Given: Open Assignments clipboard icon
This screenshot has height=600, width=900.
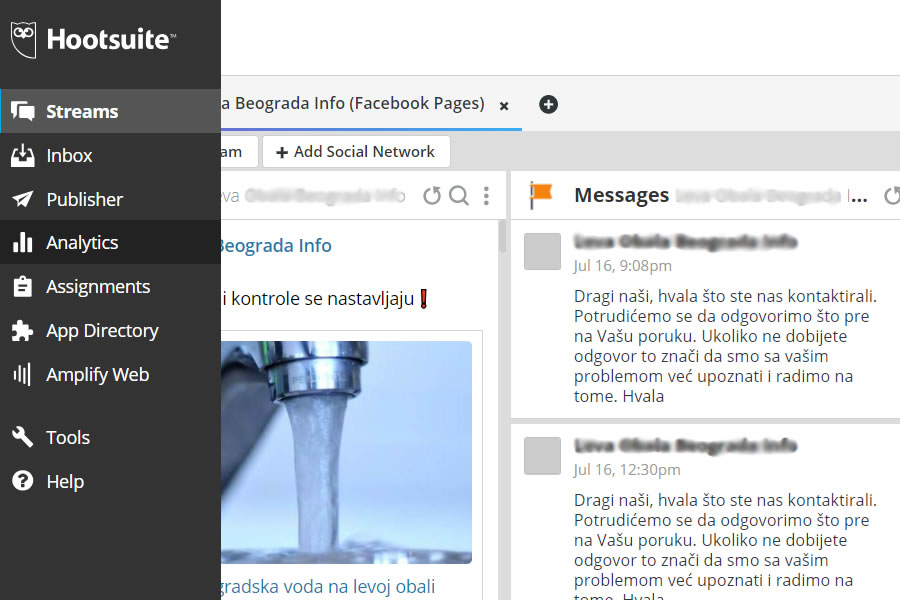Looking at the screenshot, I should pos(23,287).
